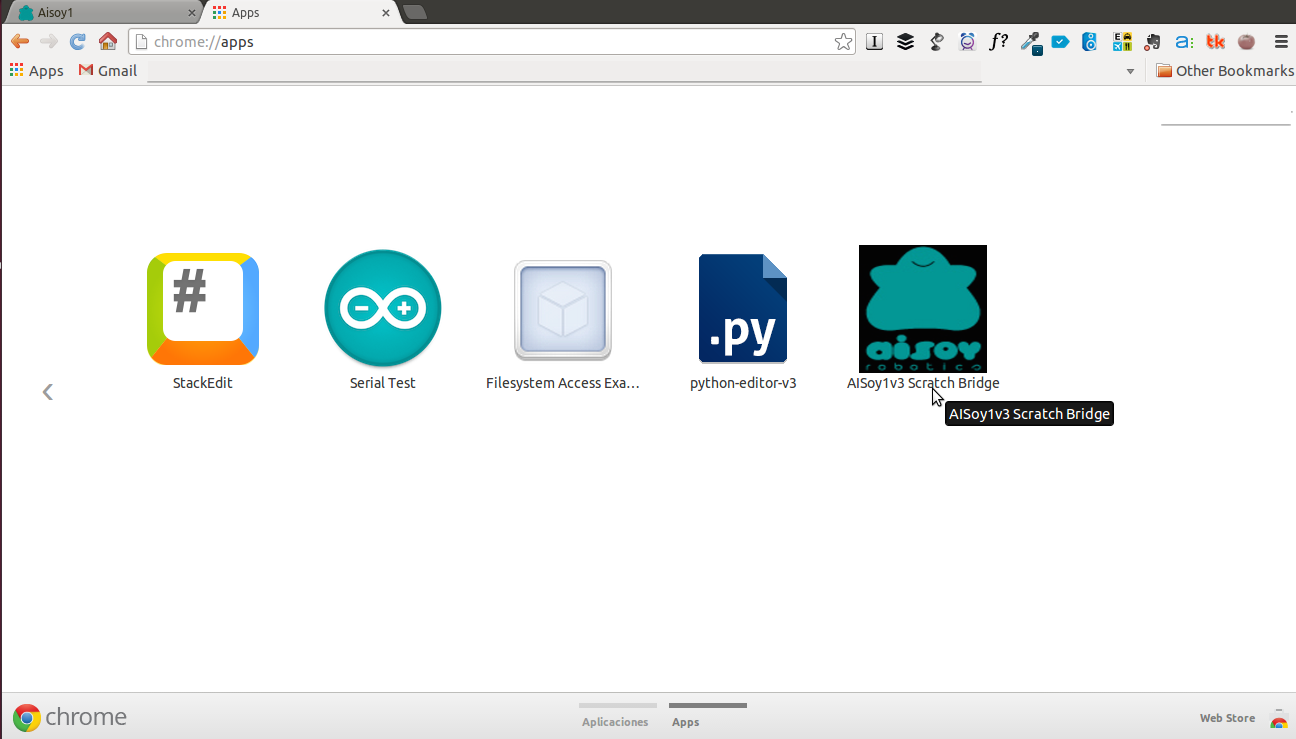Select the Apps browser tab
Image resolution: width=1296 pixels, height=739 pixels.
pos(300,12)
